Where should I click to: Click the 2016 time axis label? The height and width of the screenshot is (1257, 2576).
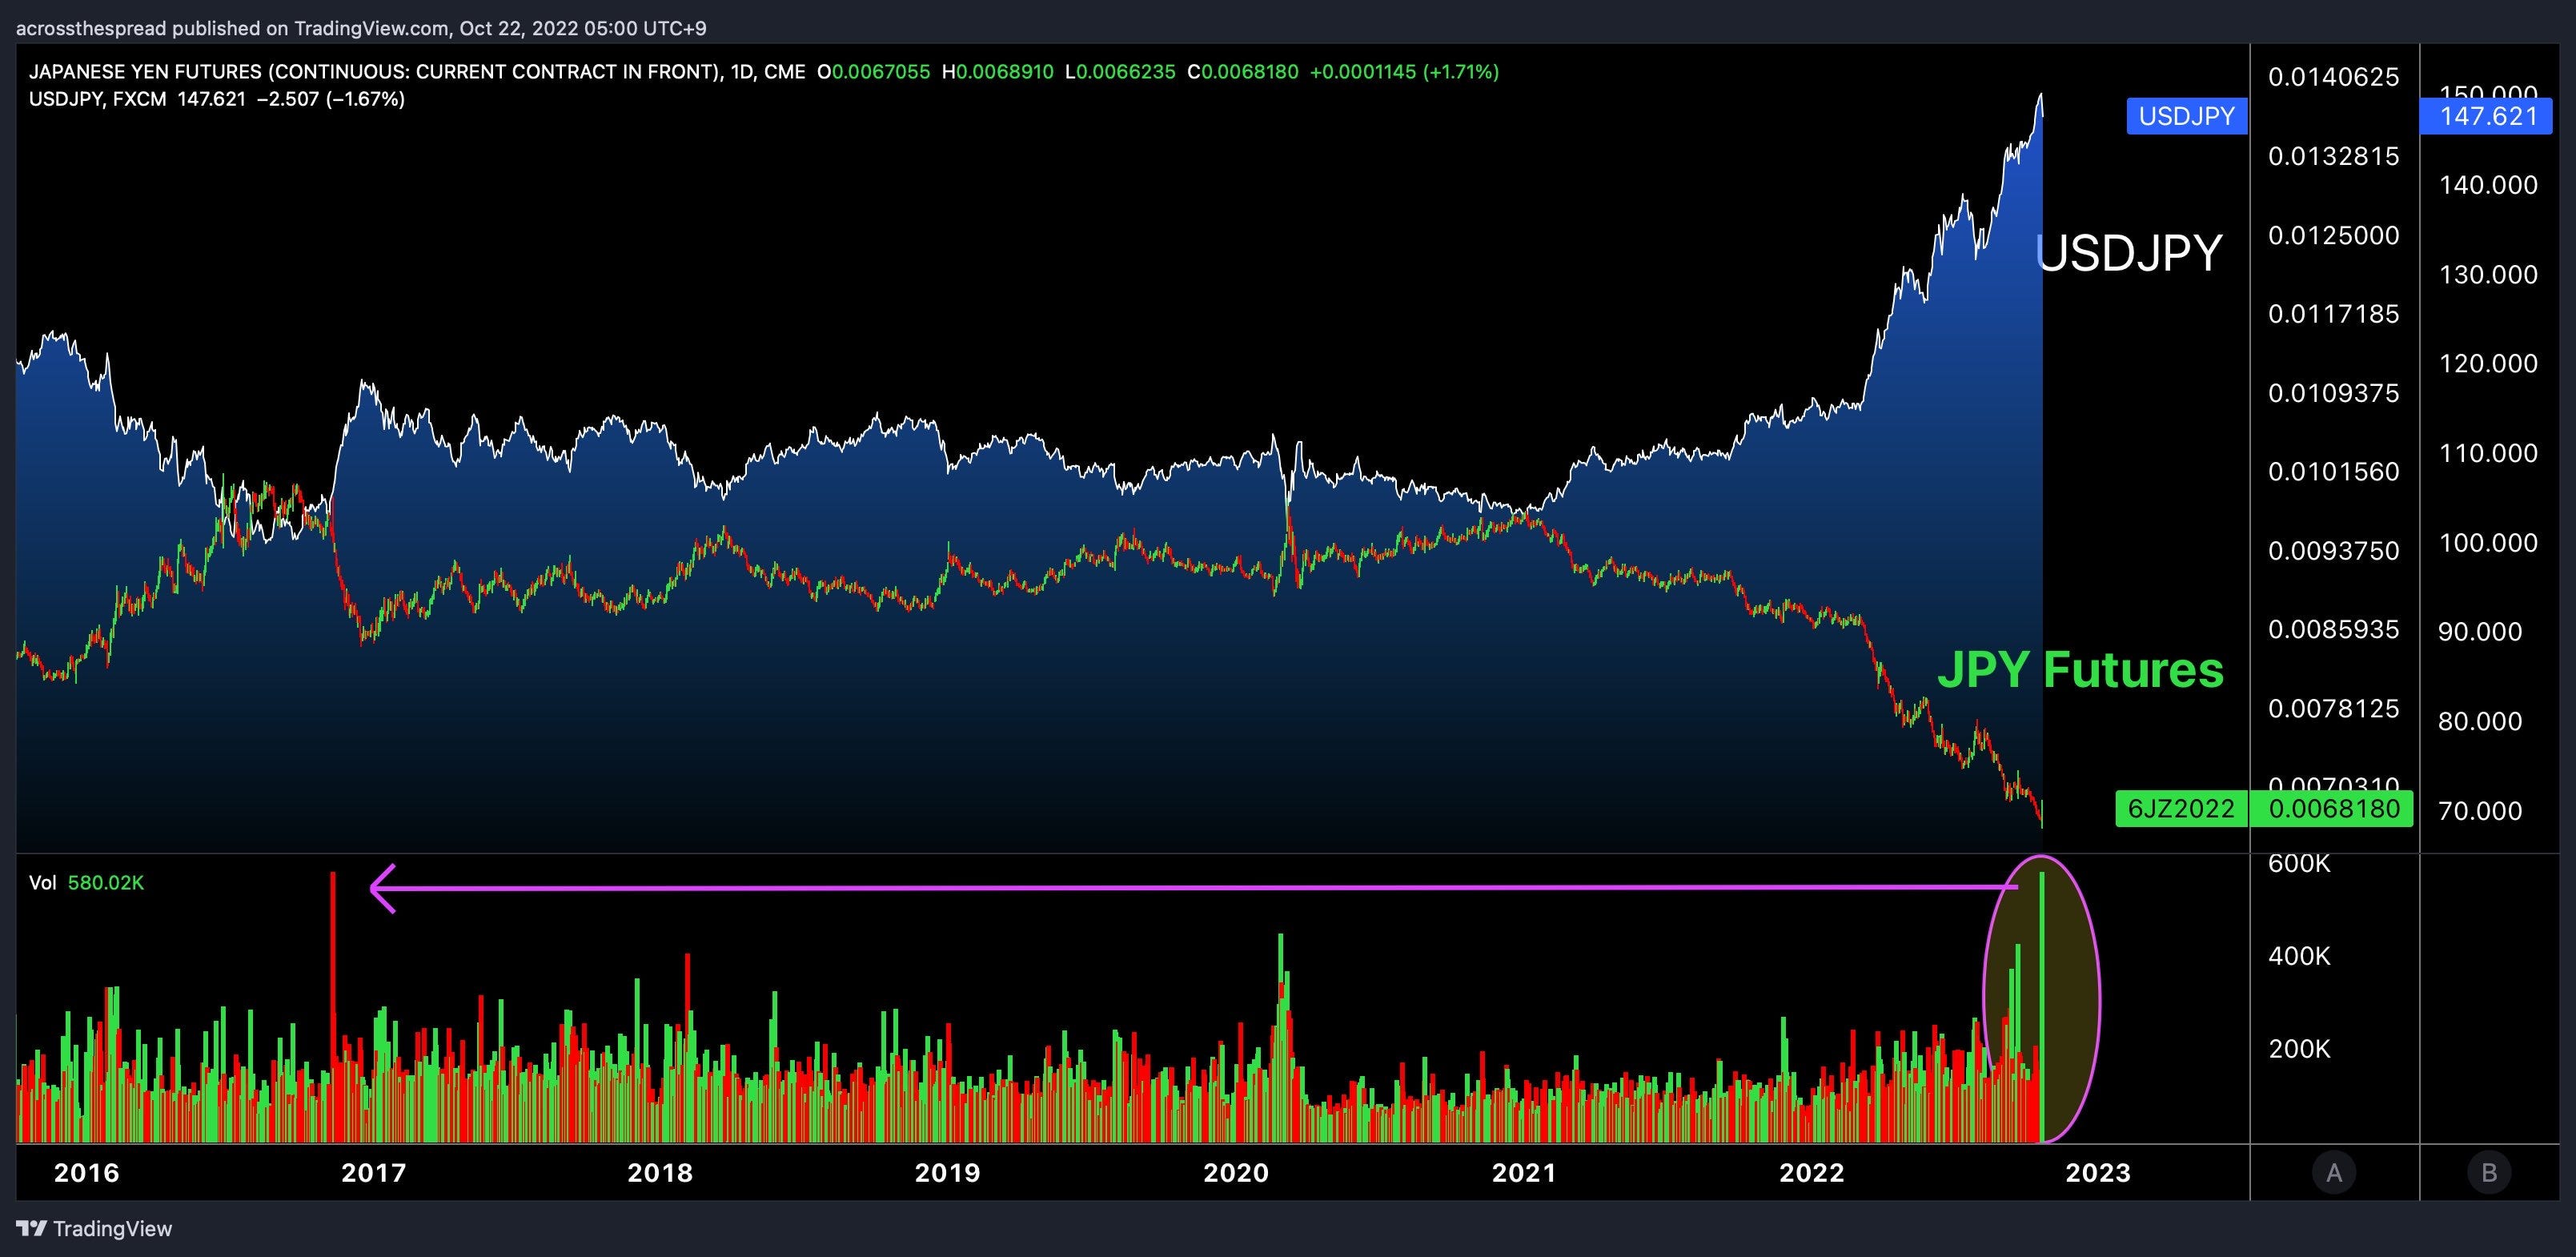click(86, 1172)
